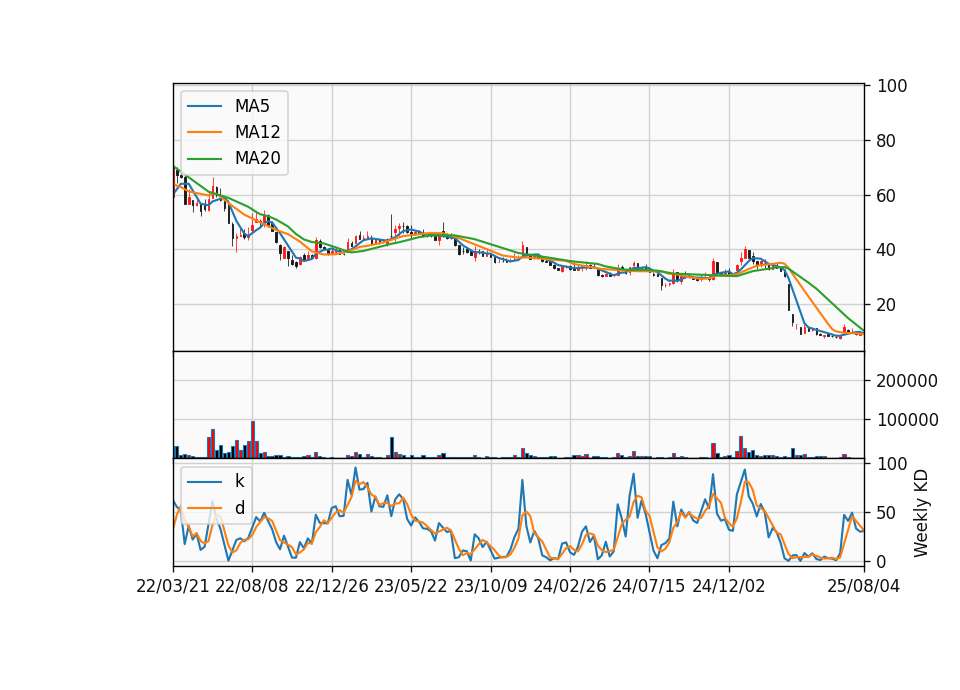Click the tallest volume bar near 22/08/08

[253, 440]
